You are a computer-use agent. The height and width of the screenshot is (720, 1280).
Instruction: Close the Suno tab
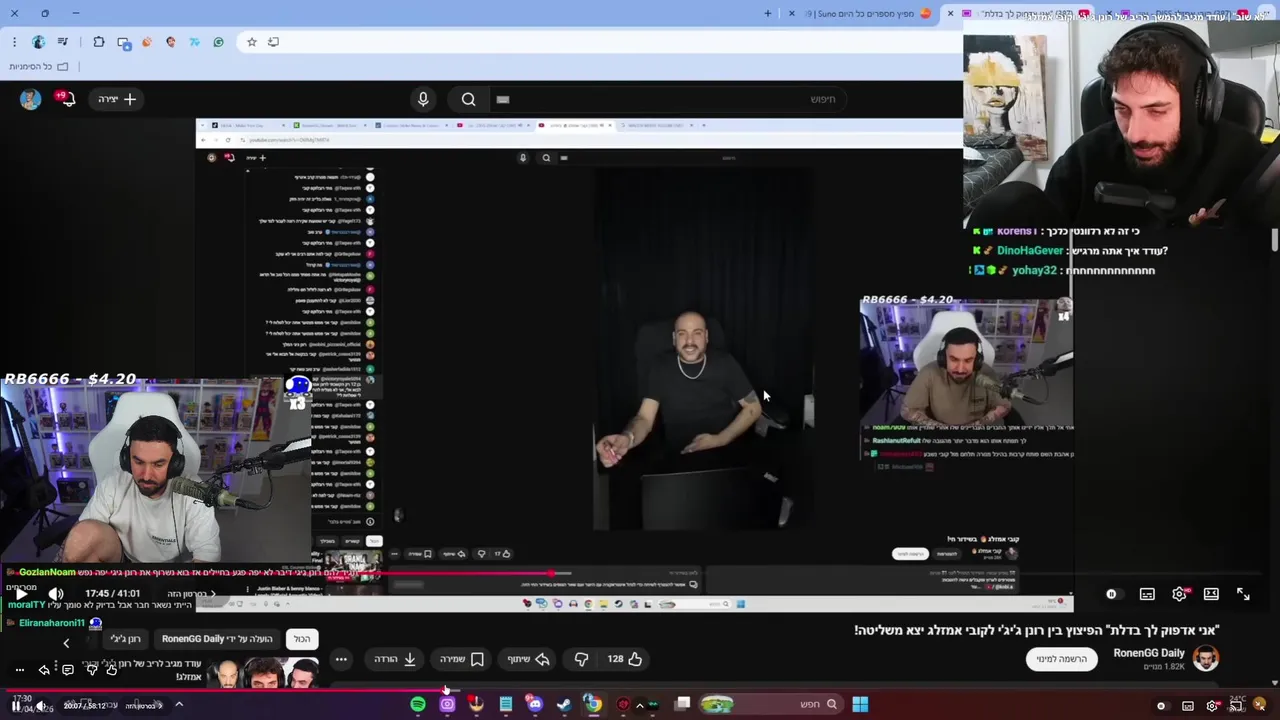coord(792,13)
